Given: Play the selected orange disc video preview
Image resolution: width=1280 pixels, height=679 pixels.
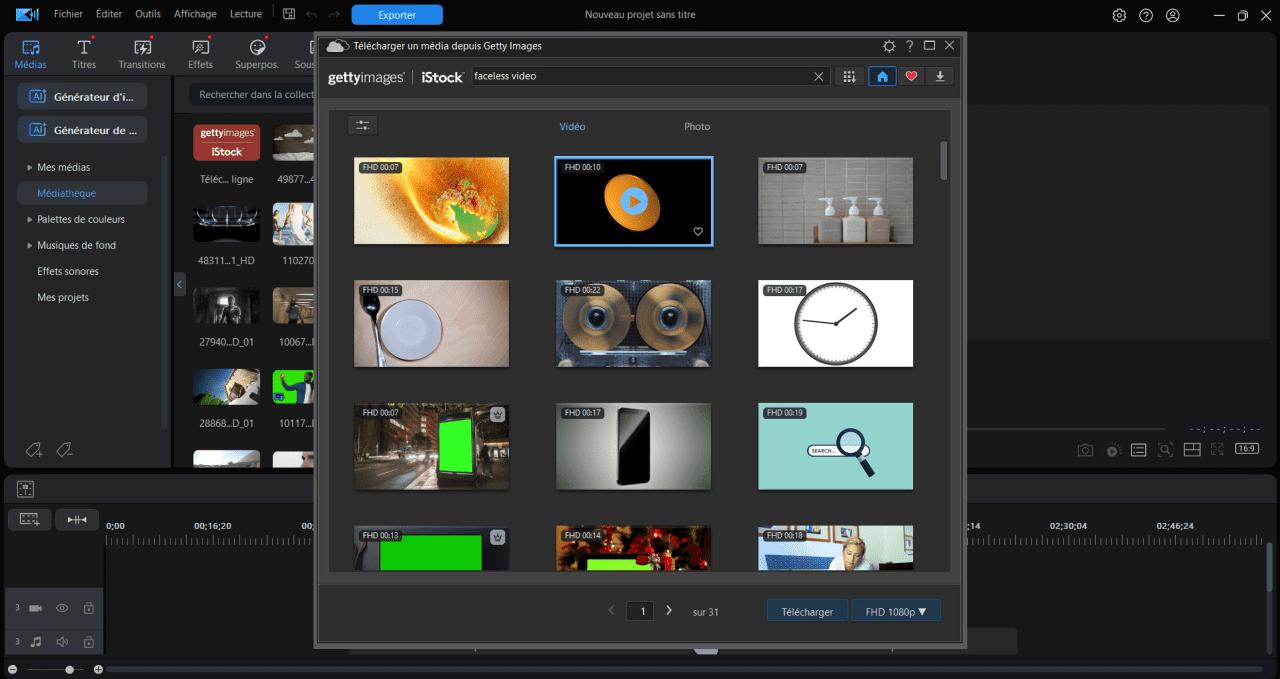Looking at the screenshot, I should (633, 201).
